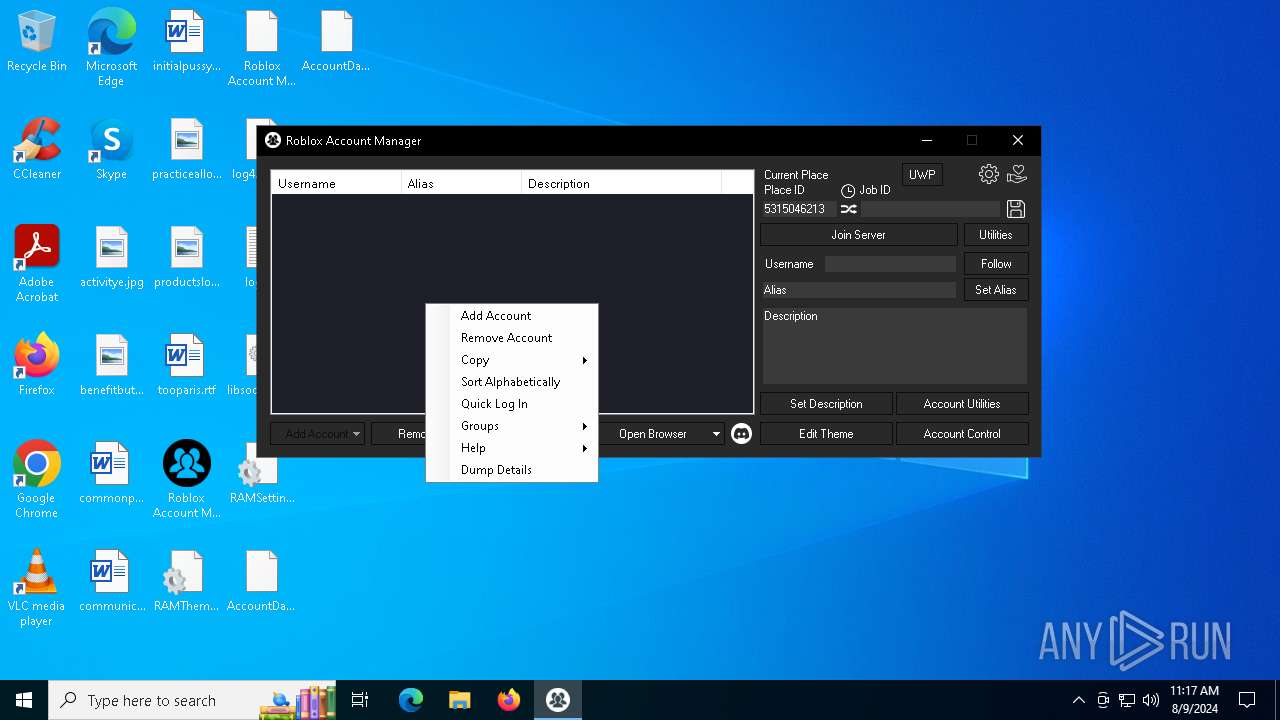Screen dimensions: 1280x720
Task: Click the Job ID input field
Action: coord(930,209)
